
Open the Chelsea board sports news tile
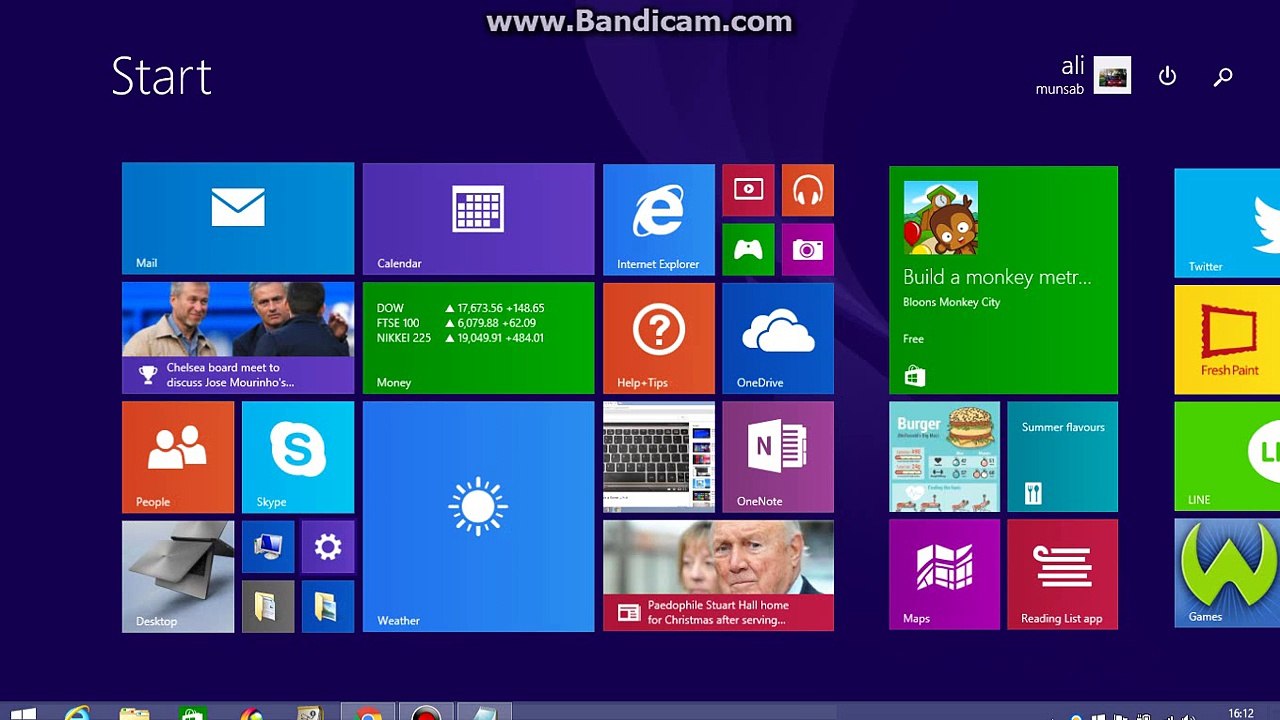(238, 338)
